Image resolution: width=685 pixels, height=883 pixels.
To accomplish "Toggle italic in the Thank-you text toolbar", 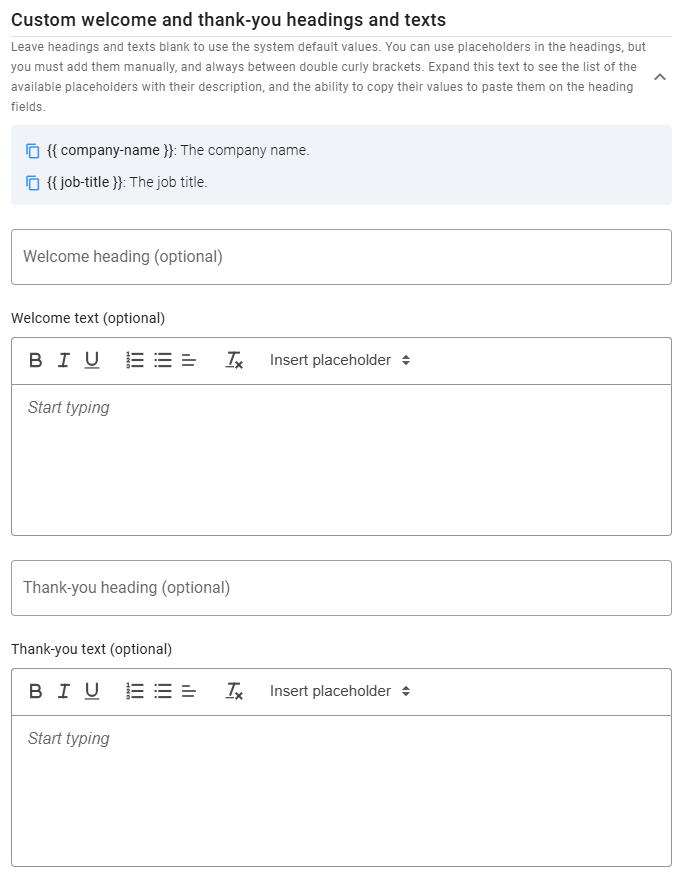I will click(63, 691).
